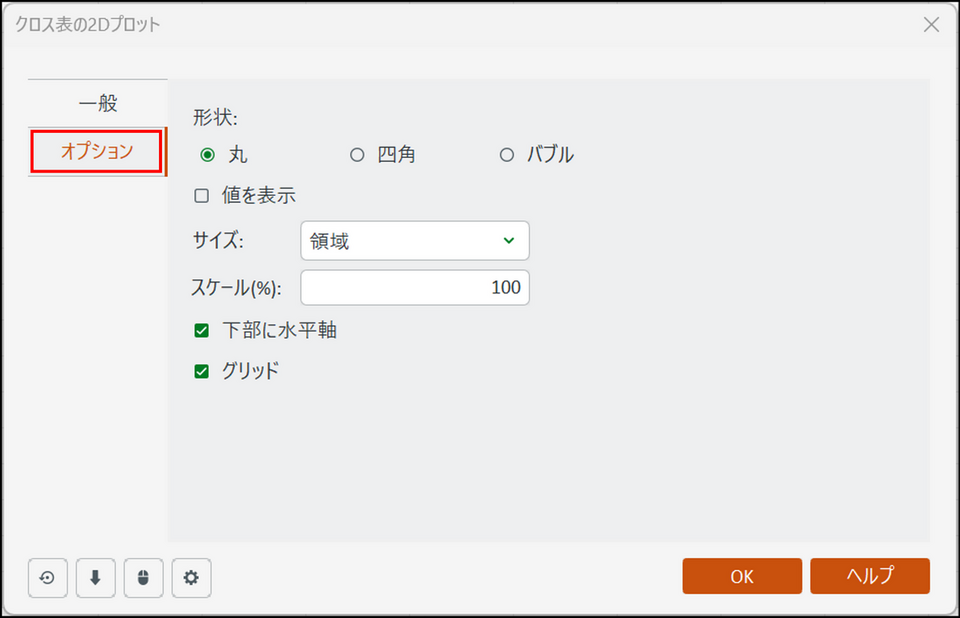Click the mouse icon button
Viewport: 960px width, 618px height.
coord(143,577)
